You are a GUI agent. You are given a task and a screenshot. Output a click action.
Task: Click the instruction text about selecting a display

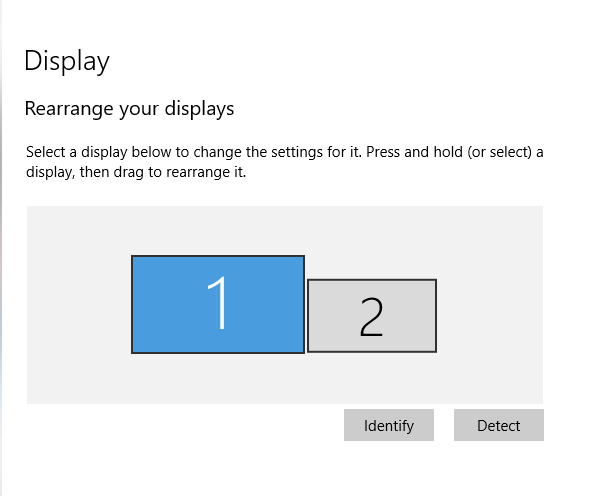tap(285, 162)
